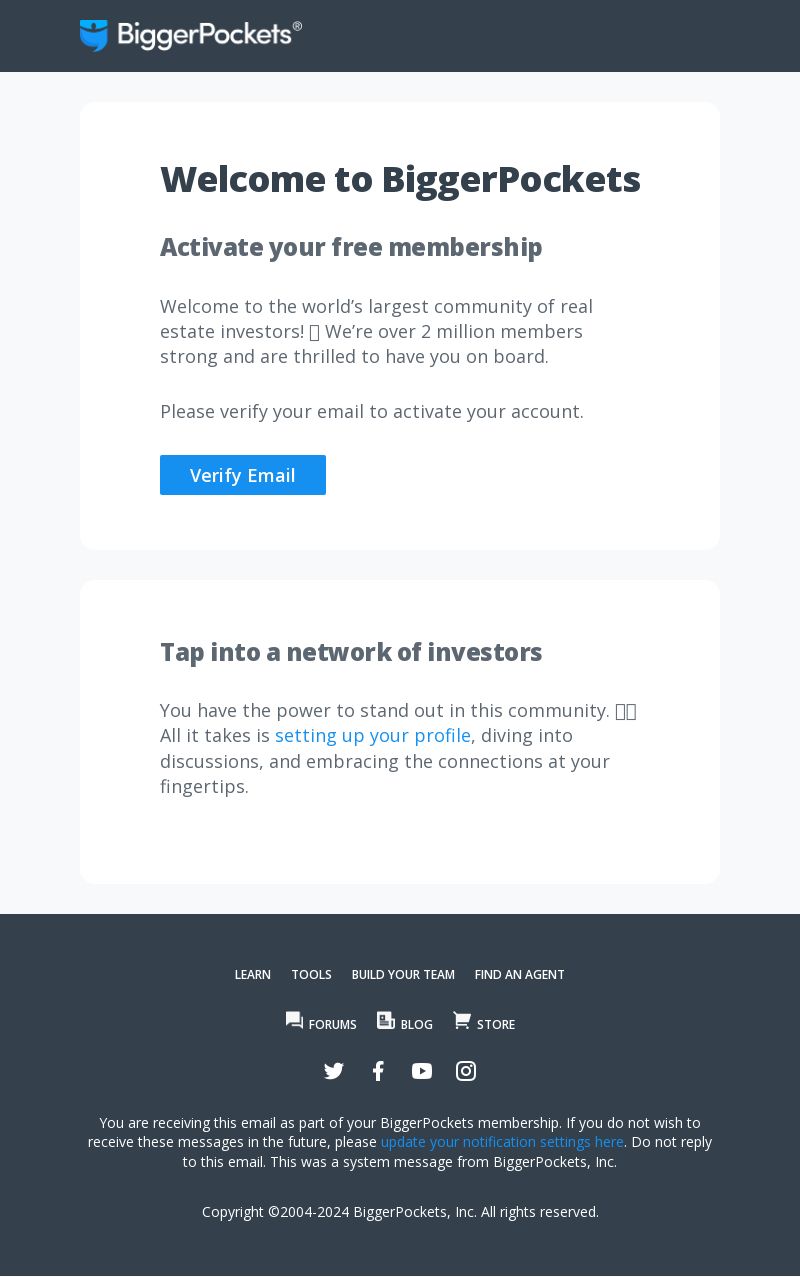This screenshot has height=1277, width=800.
Task: Open the TOOLS footer menu item
Action: 311,975
